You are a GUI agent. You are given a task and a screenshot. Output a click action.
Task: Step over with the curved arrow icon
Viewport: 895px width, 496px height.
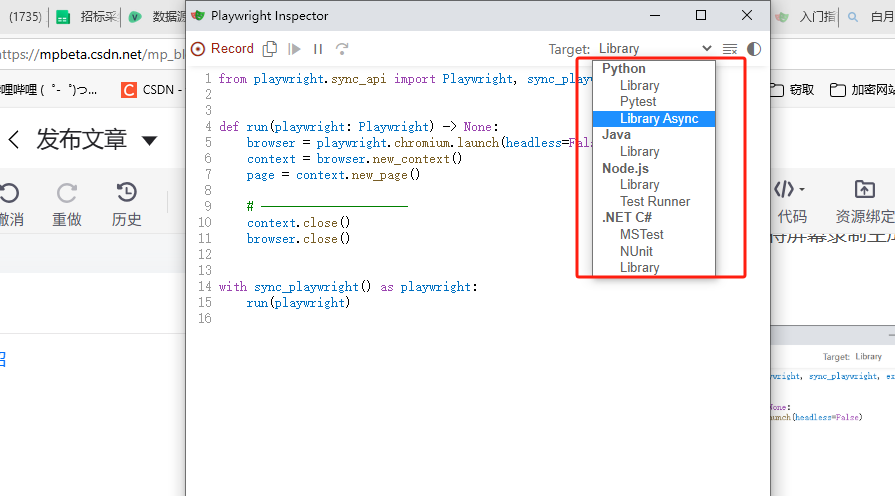[342, 49]
